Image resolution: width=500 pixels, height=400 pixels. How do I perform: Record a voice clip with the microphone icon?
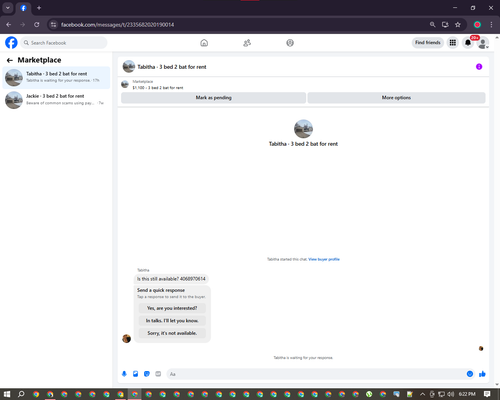(x=124, y=374)
